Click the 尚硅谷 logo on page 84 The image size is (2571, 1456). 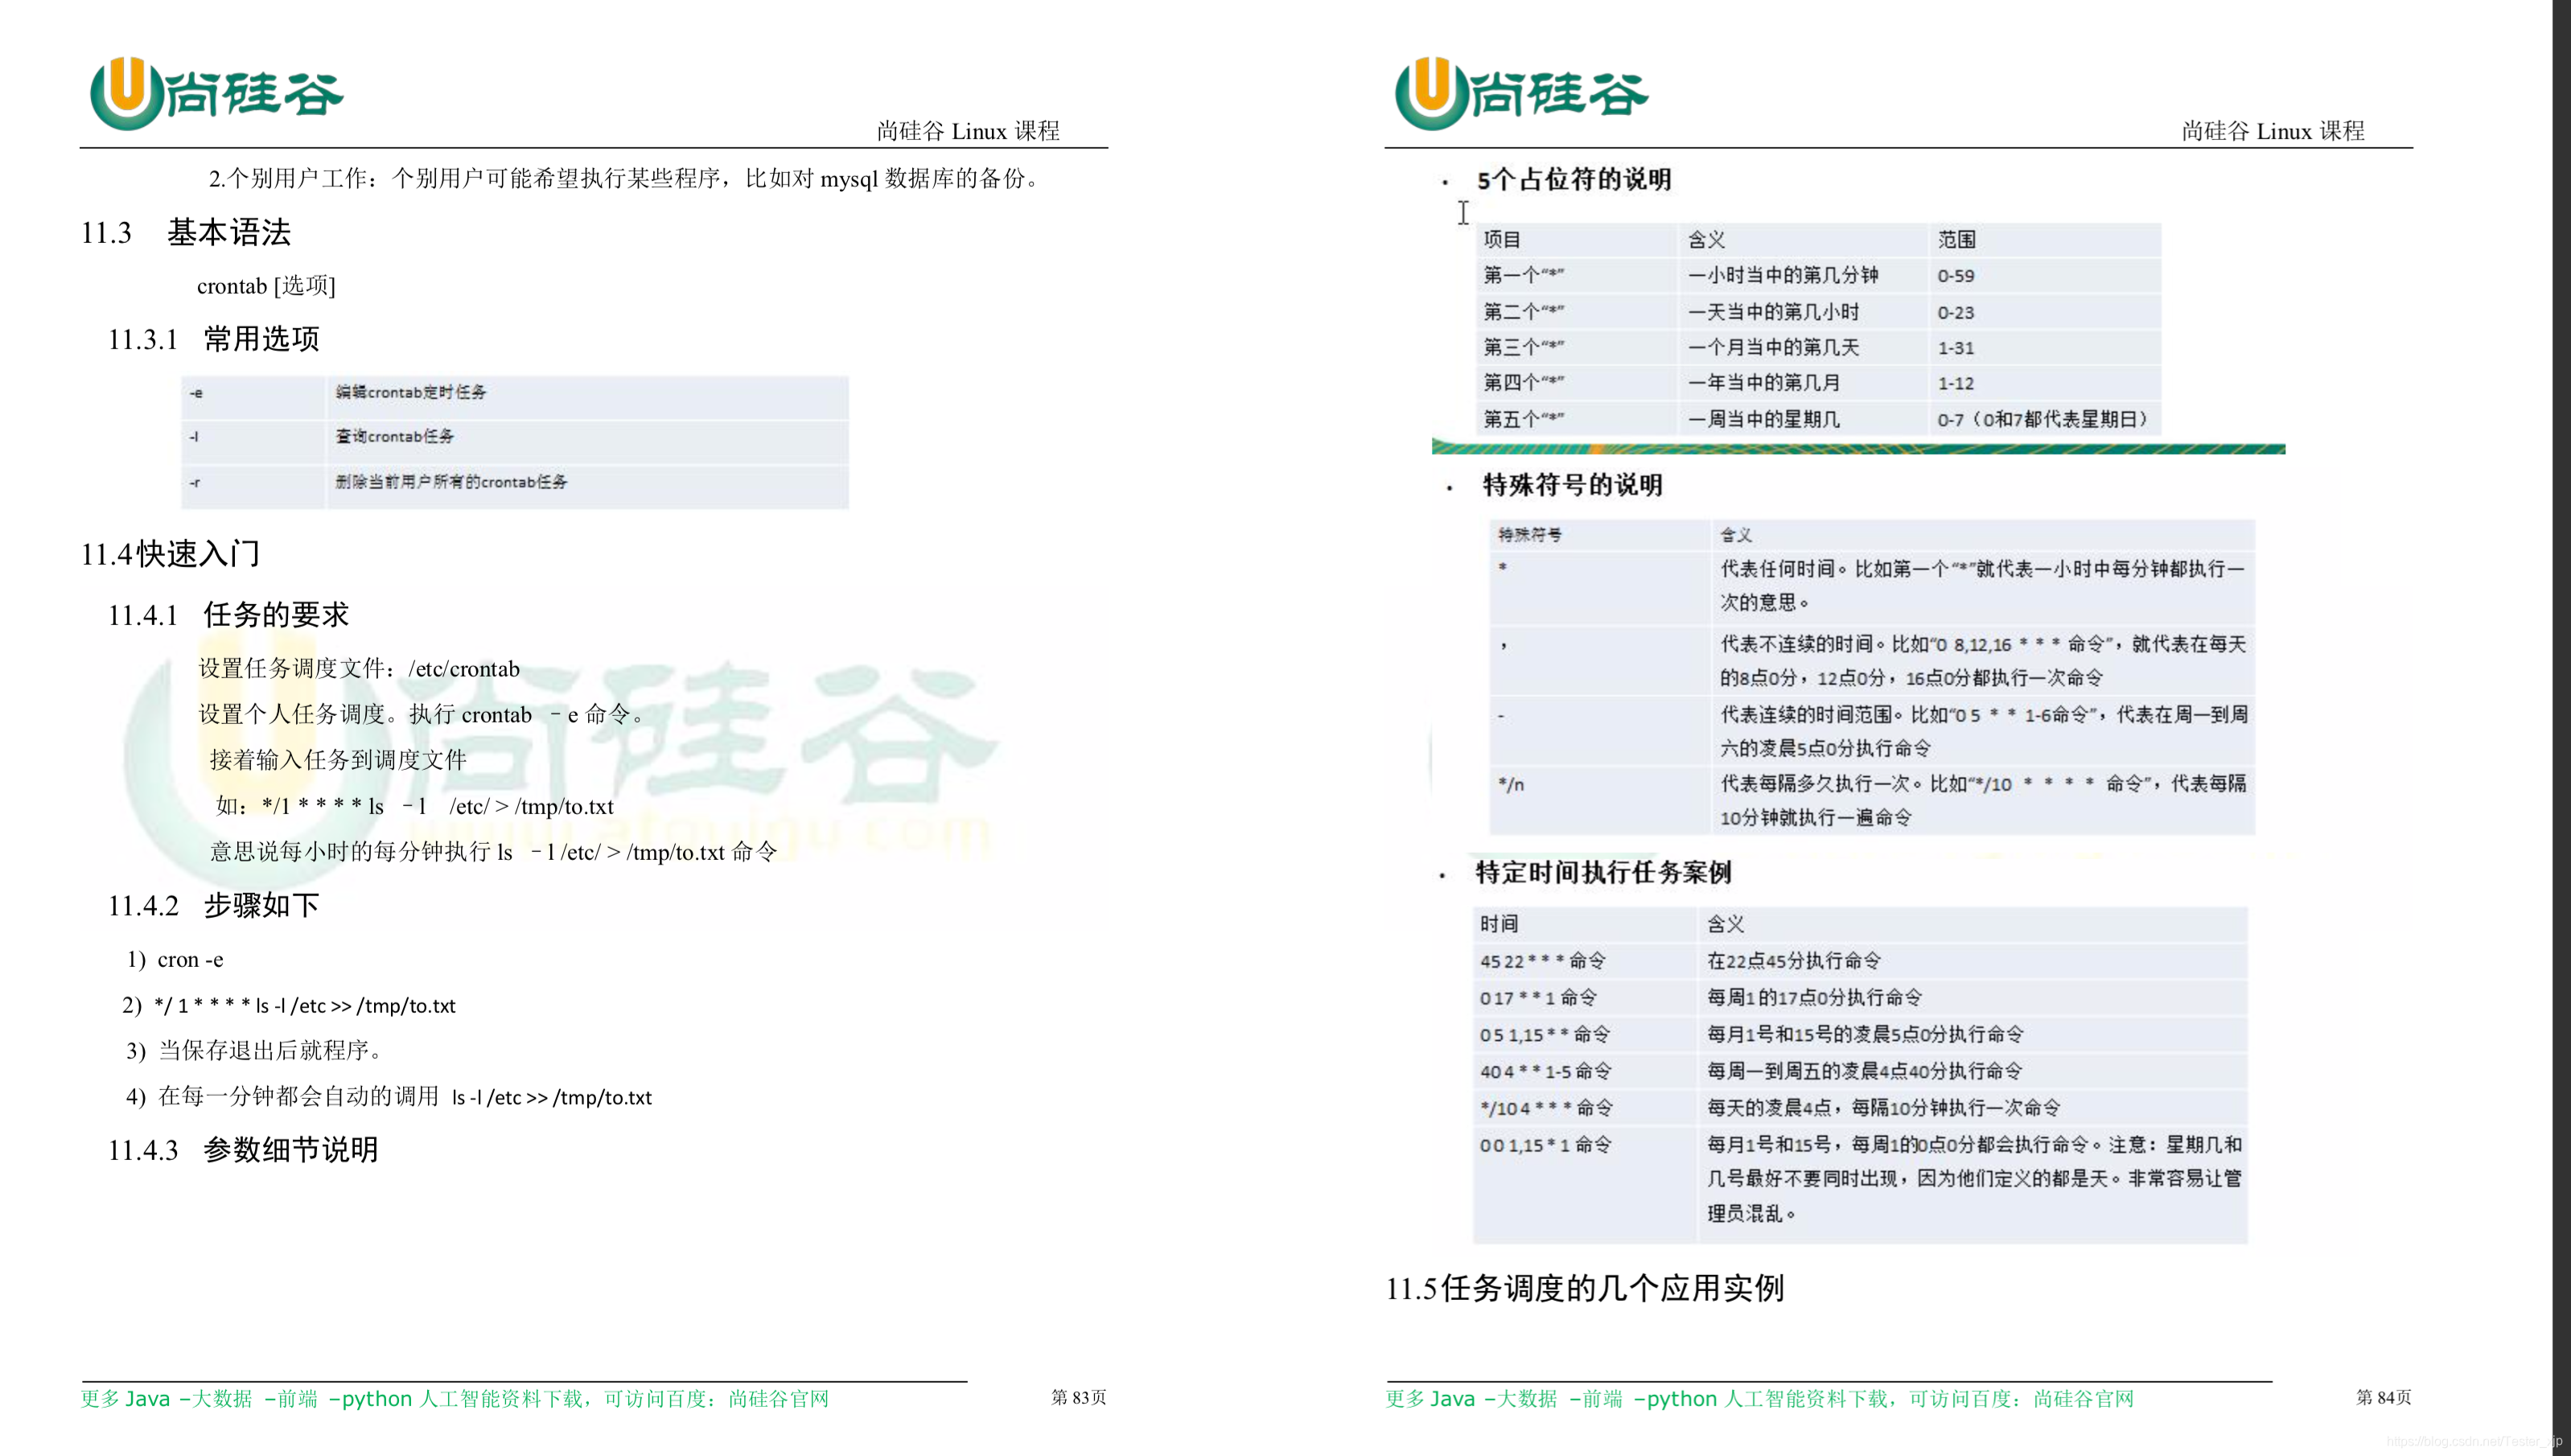(1522, 93)
